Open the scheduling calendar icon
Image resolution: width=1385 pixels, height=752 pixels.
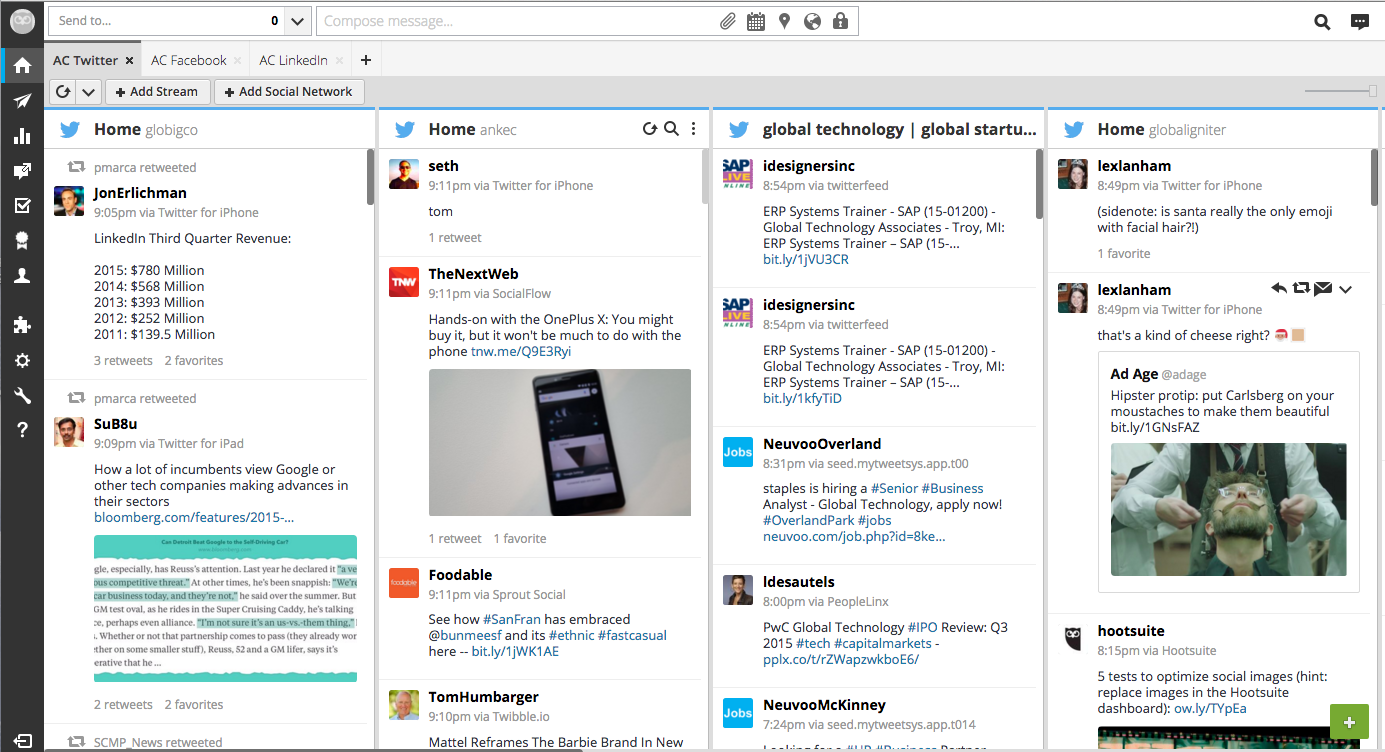coord(756,21)
